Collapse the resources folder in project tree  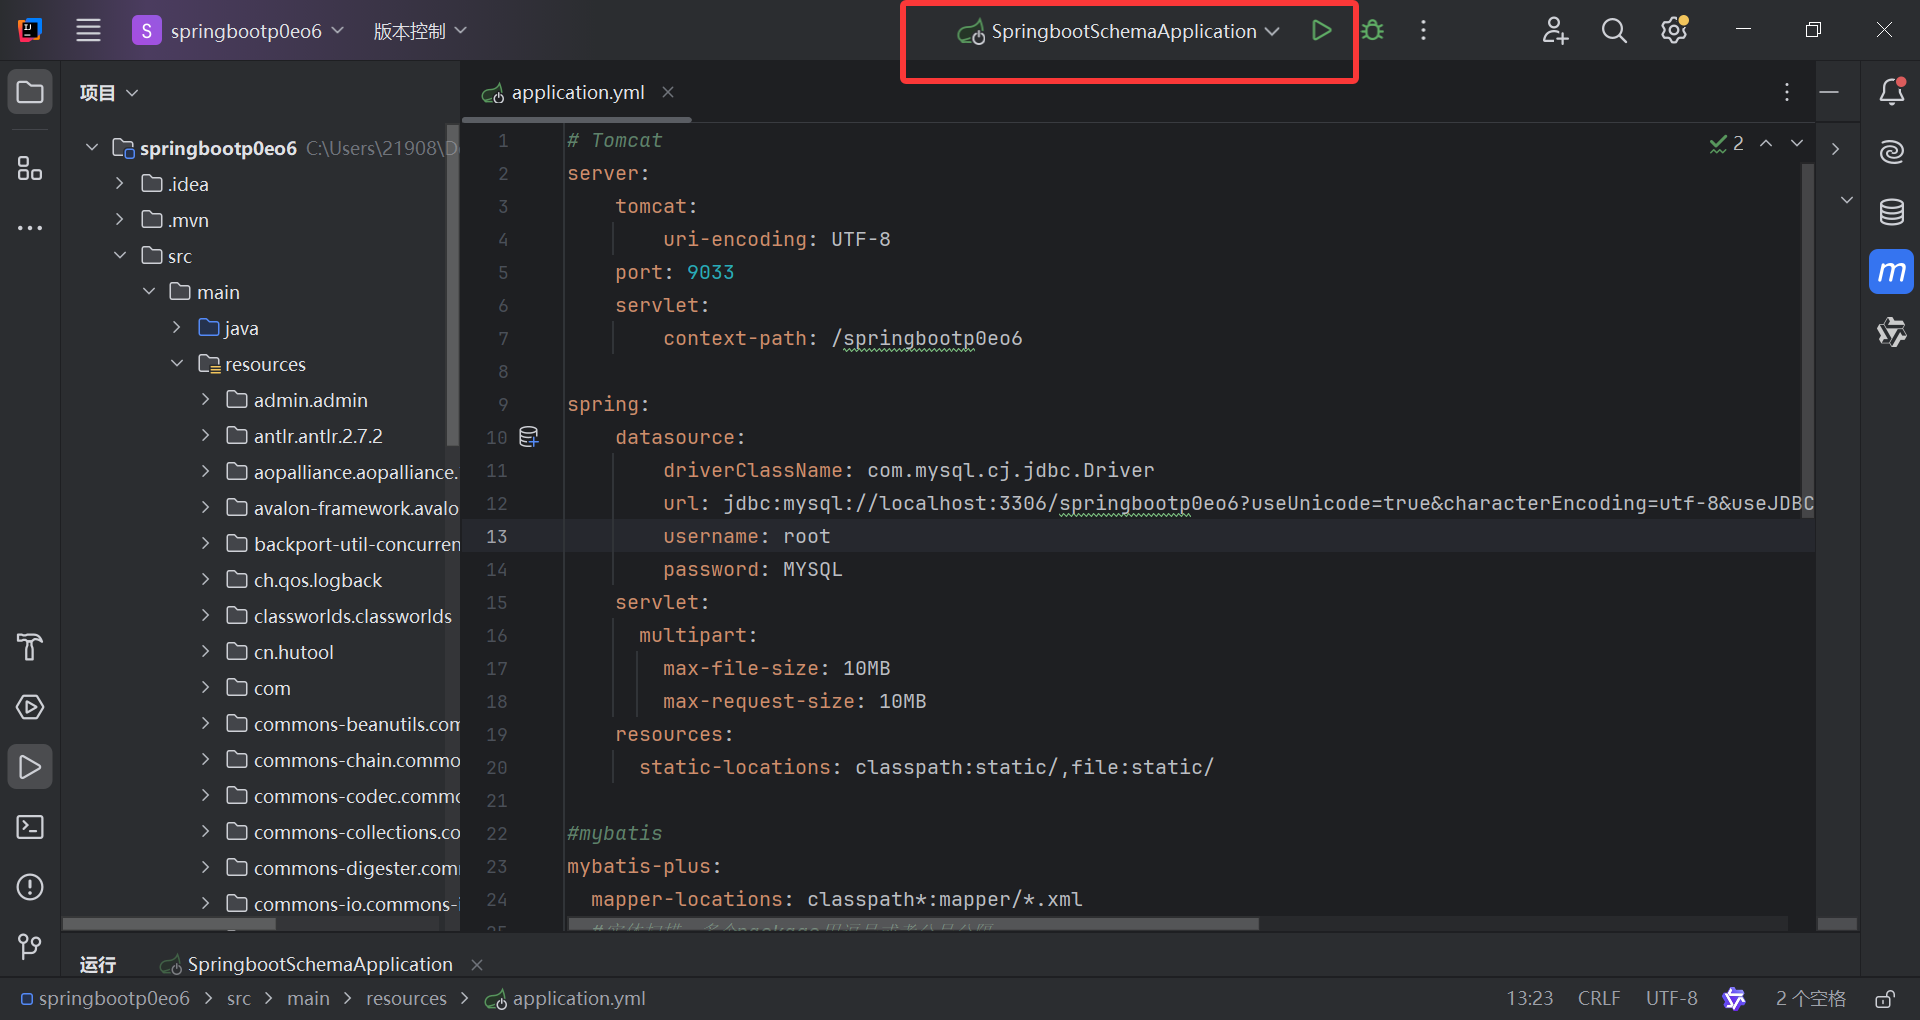(x=177, y=363)
